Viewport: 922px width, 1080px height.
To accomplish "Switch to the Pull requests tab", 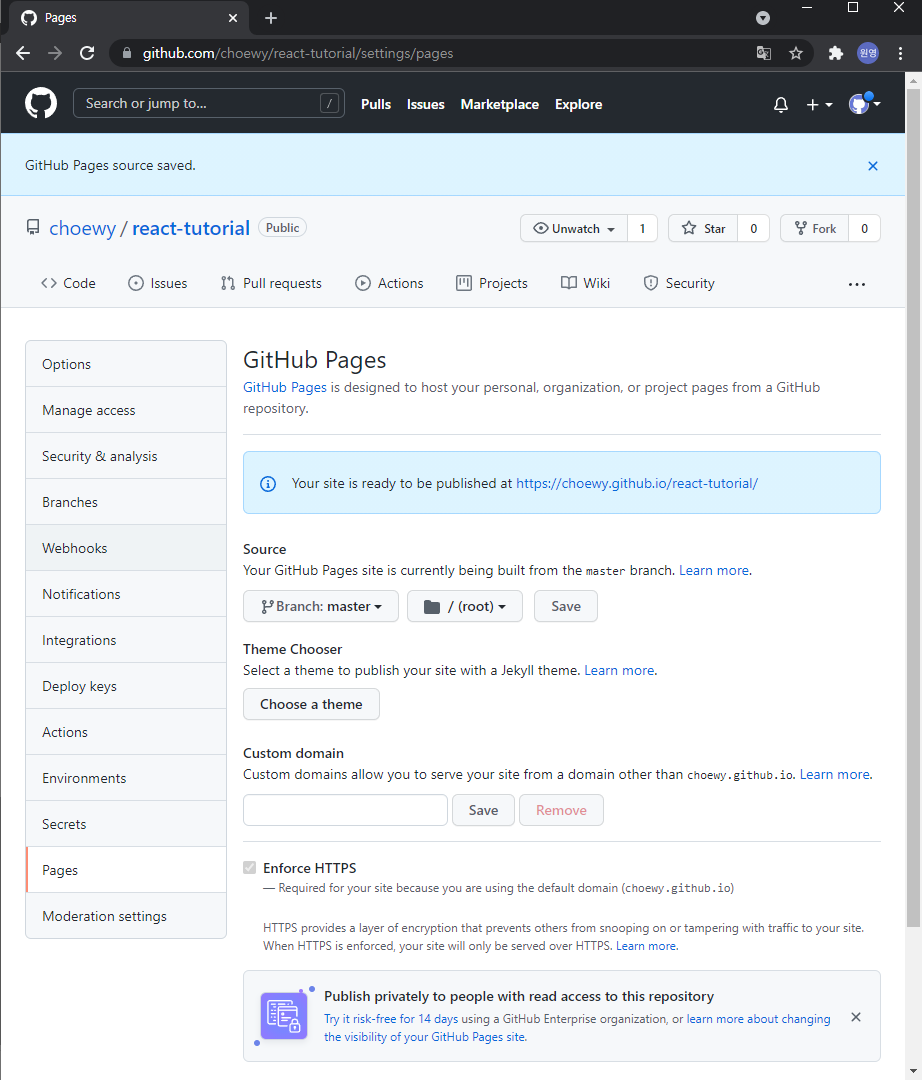I will tap(271, 283).
